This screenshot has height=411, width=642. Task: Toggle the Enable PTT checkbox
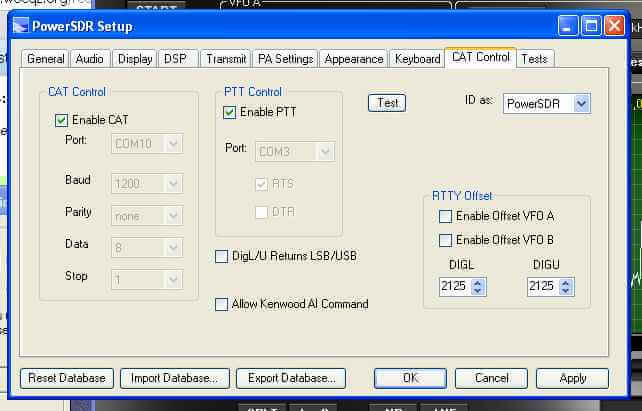tap(229, 113)
